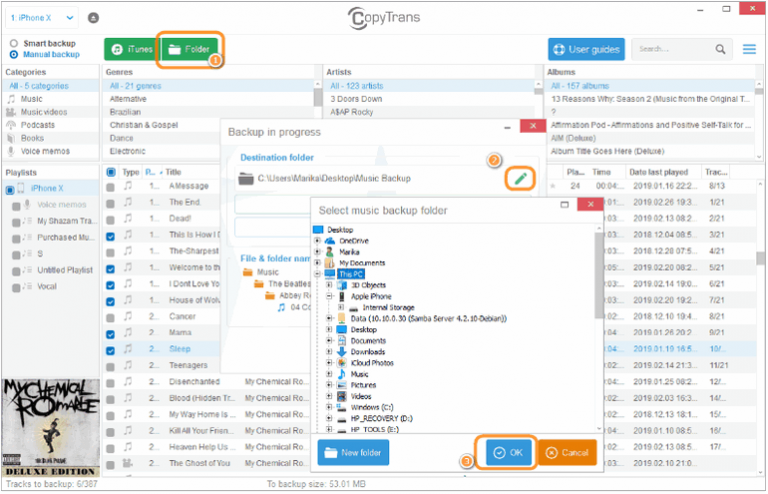Select the Music videos category
Image resolution: width=768 pixels, height=494 pixels.
pos(45,112)
